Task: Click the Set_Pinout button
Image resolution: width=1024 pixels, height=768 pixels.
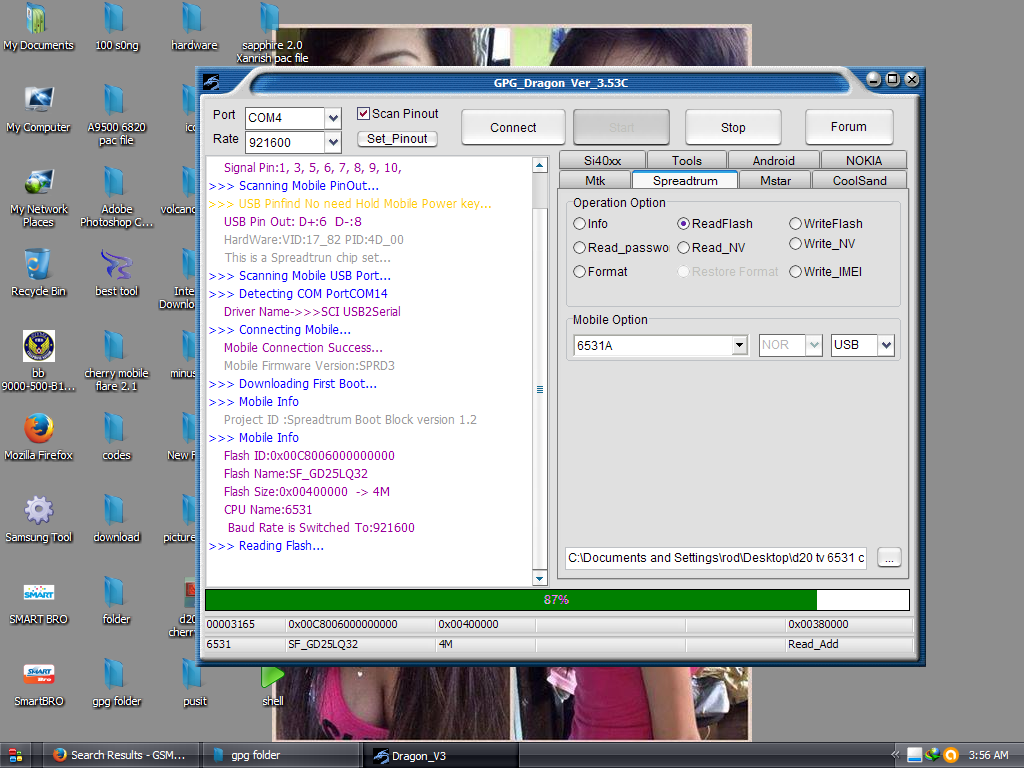Action: point(397,139)
